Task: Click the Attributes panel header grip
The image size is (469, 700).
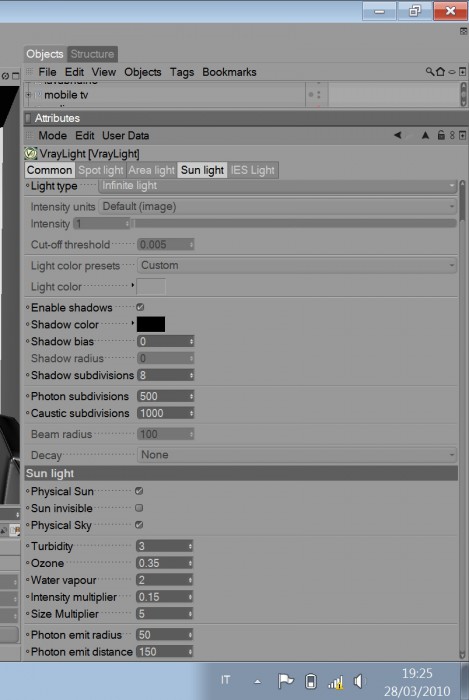Action: [29, 118]
